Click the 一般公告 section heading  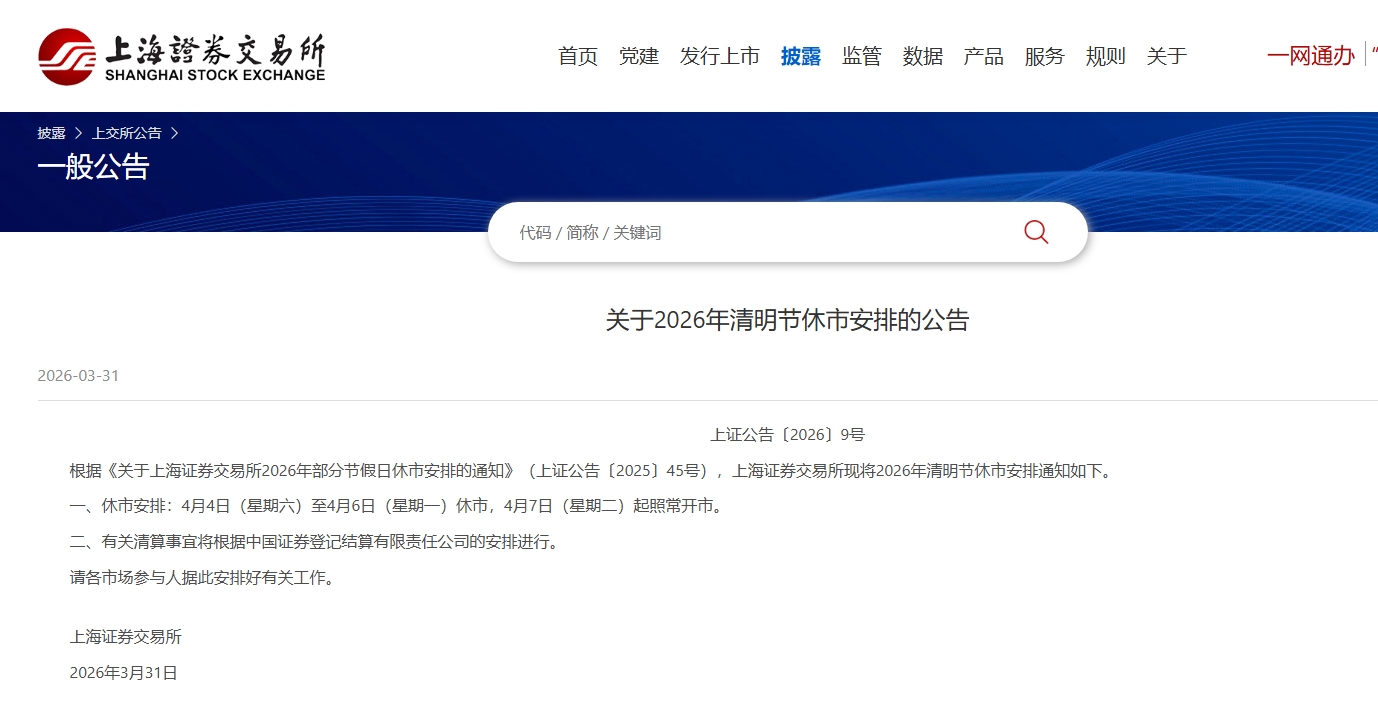pos(93,167)
